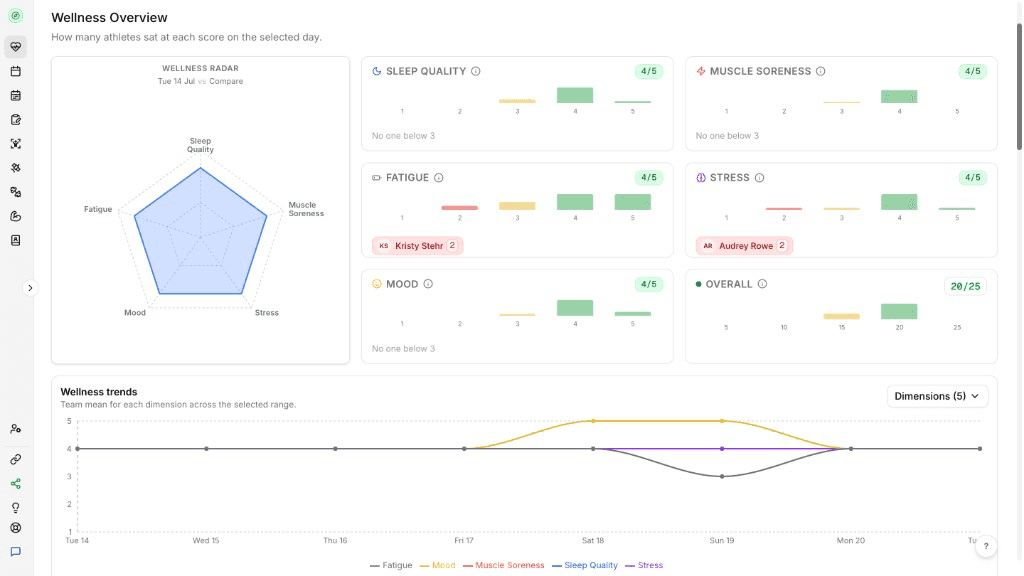The width and height of the screenshot is (1024, 576).
Task: Open the heart-pulse wellness sidebar icon
Action: click(16, 47)
